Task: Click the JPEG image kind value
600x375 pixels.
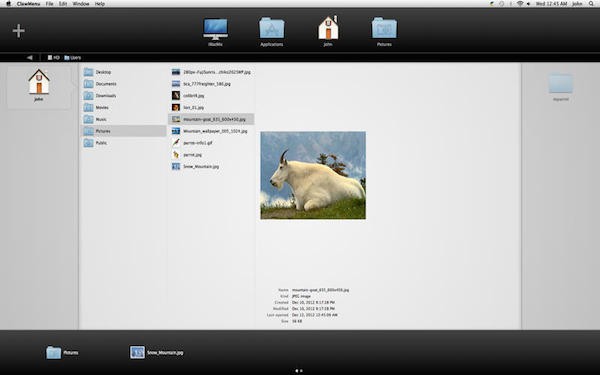Action: [302, 296]
